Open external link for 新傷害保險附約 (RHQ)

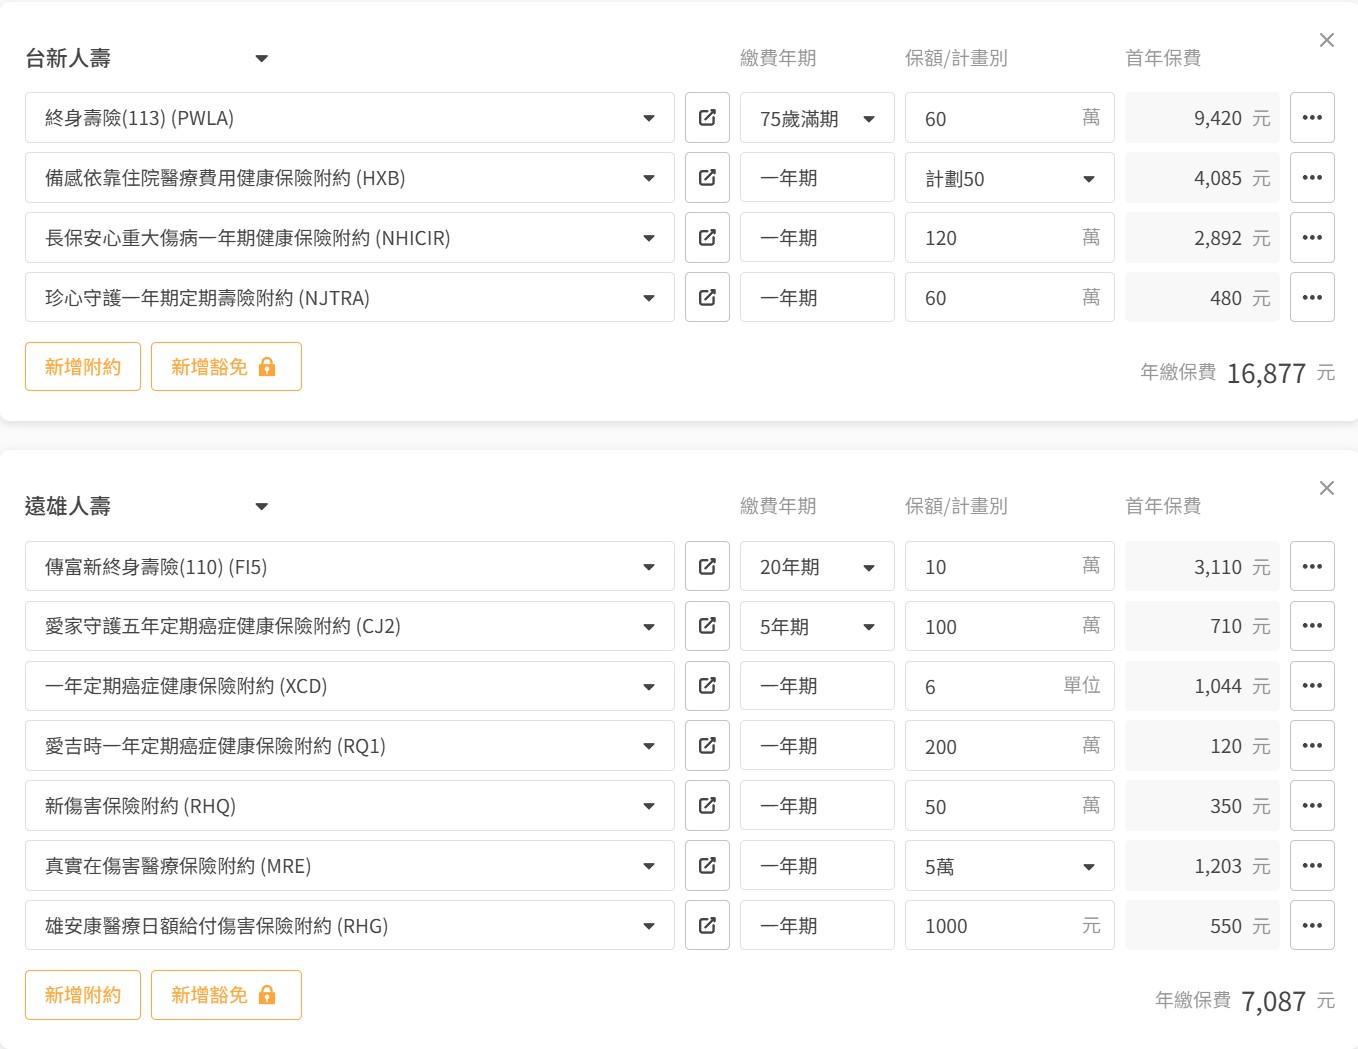tap(707, 806)
